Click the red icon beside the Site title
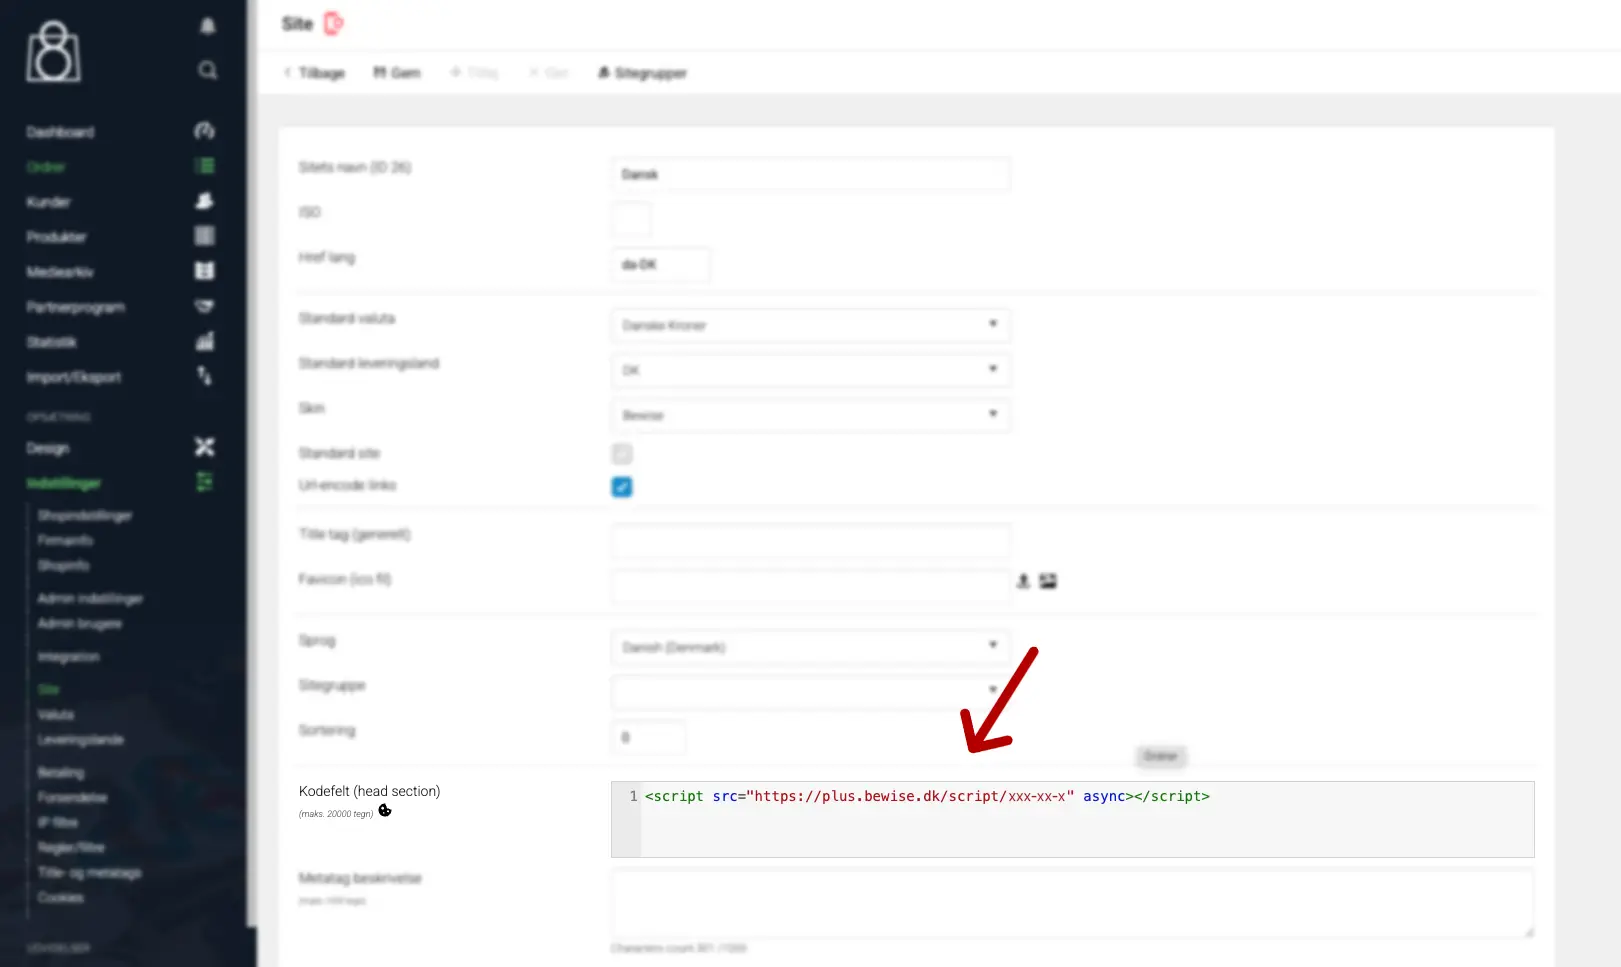This screenshot has height=967, width=1621. pyautogui.click(x=333, y=23)
